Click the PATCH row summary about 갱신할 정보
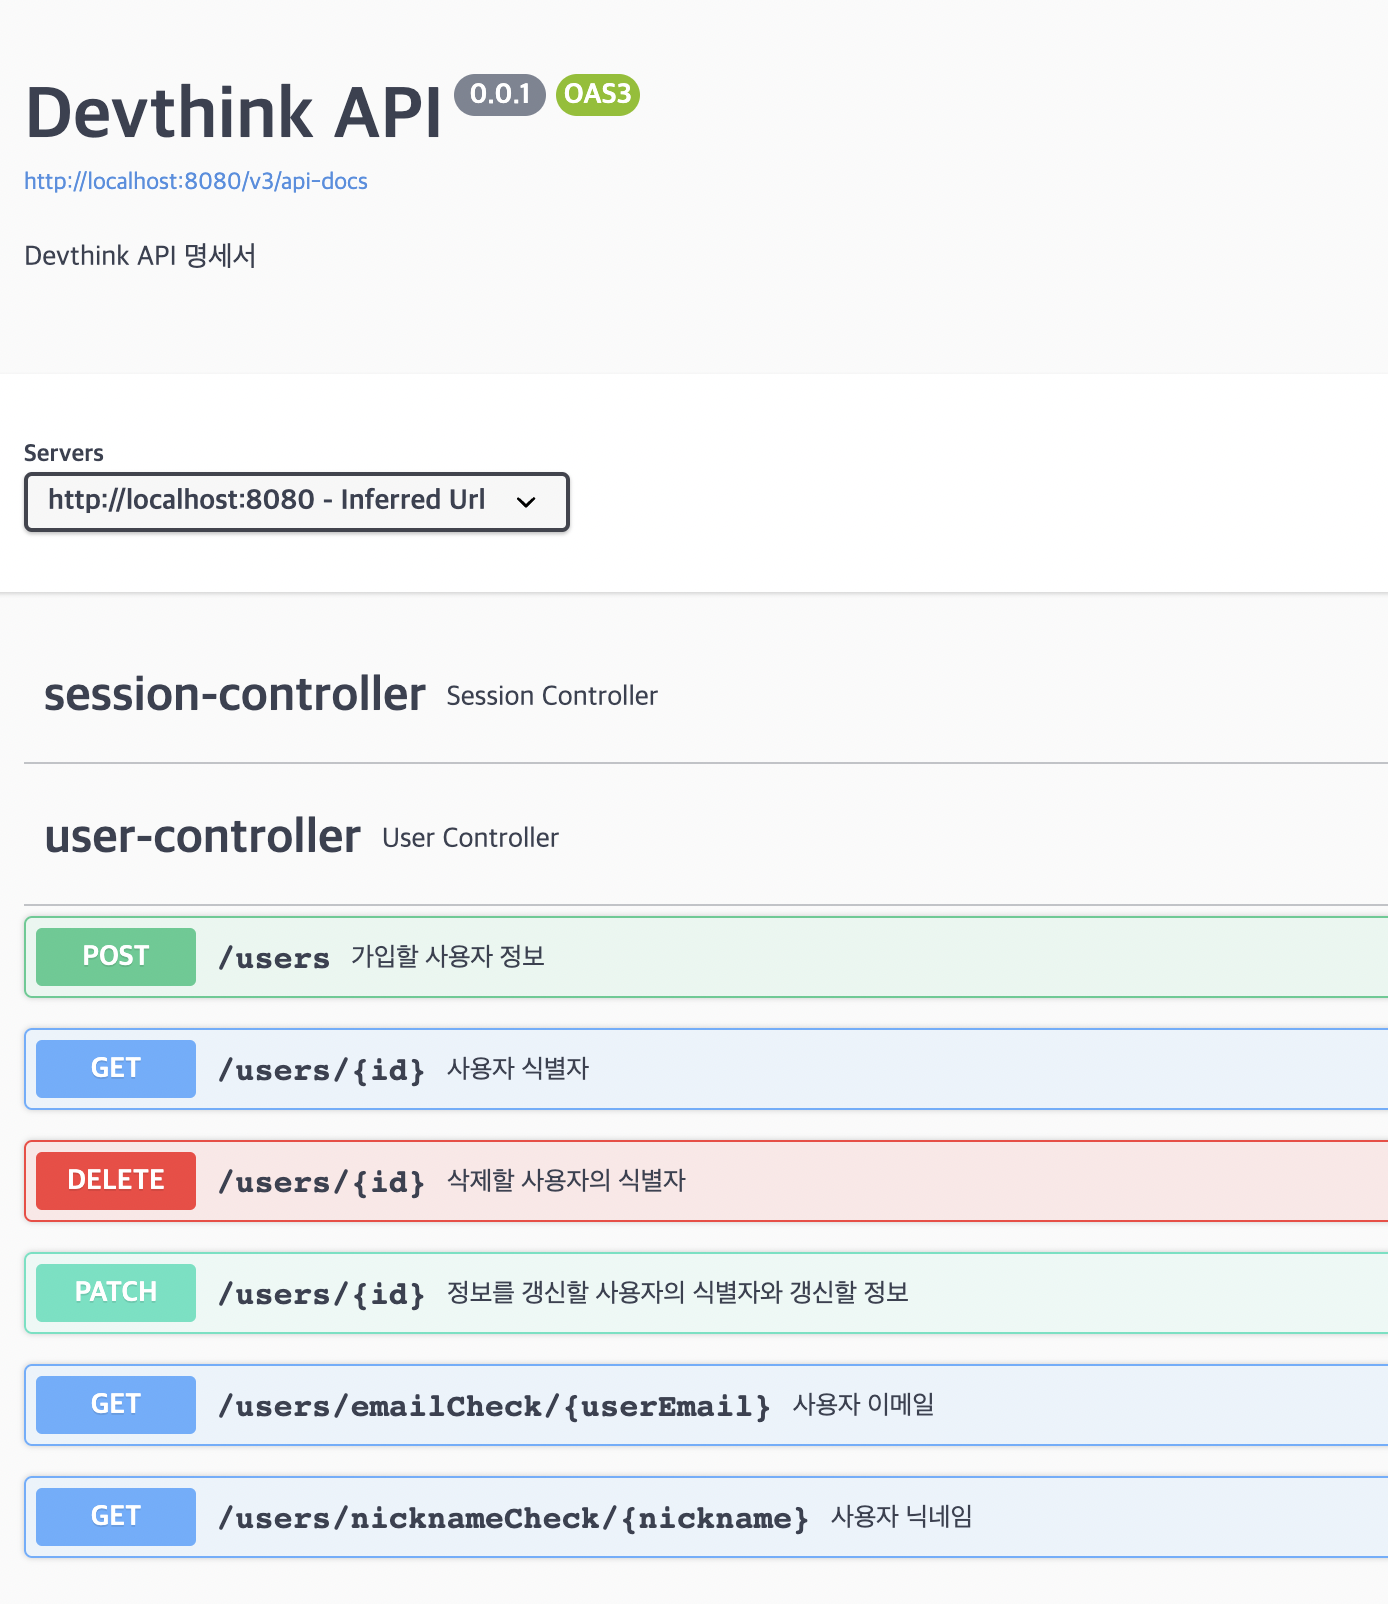 (x=677, y=1293)
